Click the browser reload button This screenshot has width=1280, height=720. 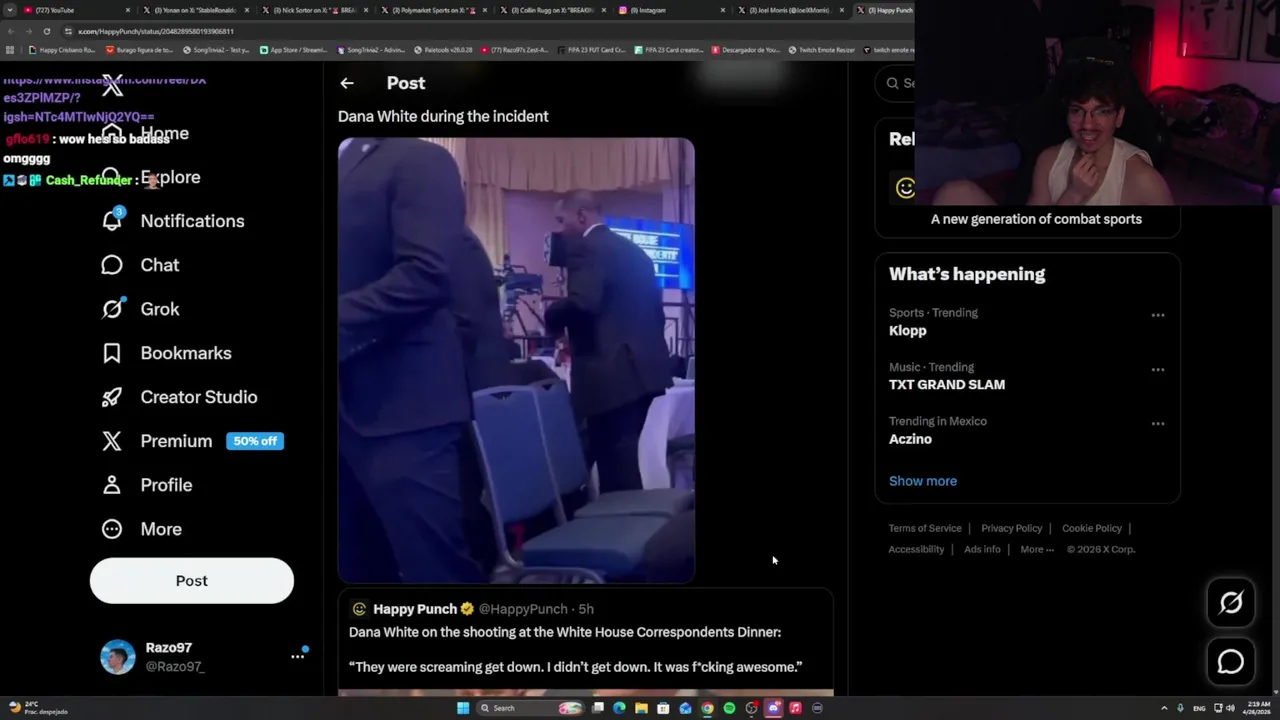coord(46,31)
